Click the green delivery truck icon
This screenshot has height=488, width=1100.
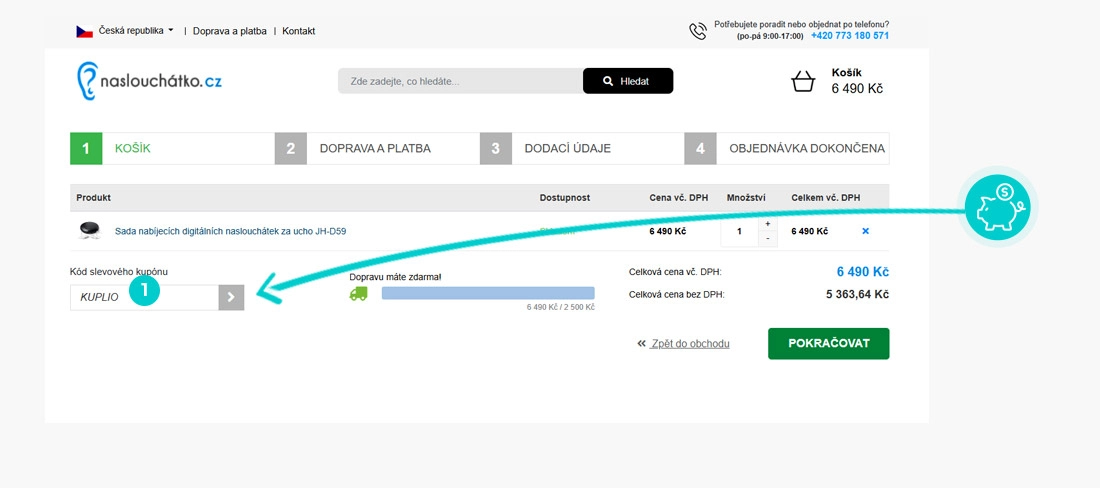click(x=358, y=293)
